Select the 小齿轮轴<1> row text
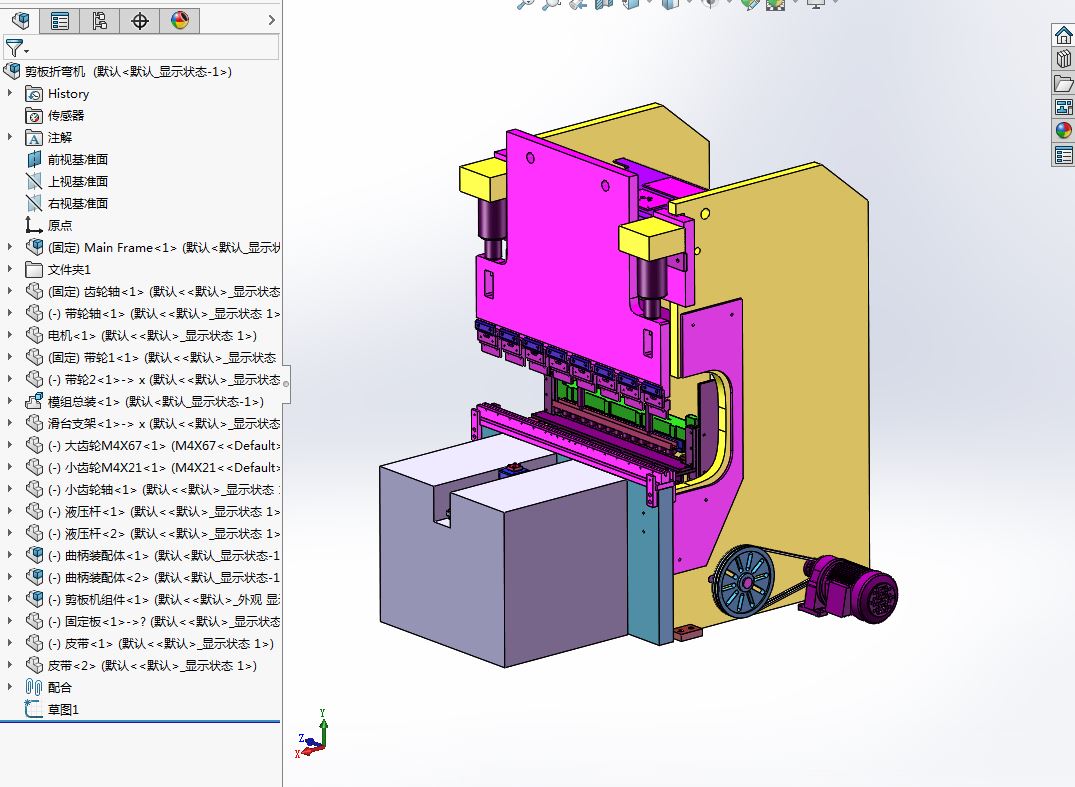 point(164,489)
